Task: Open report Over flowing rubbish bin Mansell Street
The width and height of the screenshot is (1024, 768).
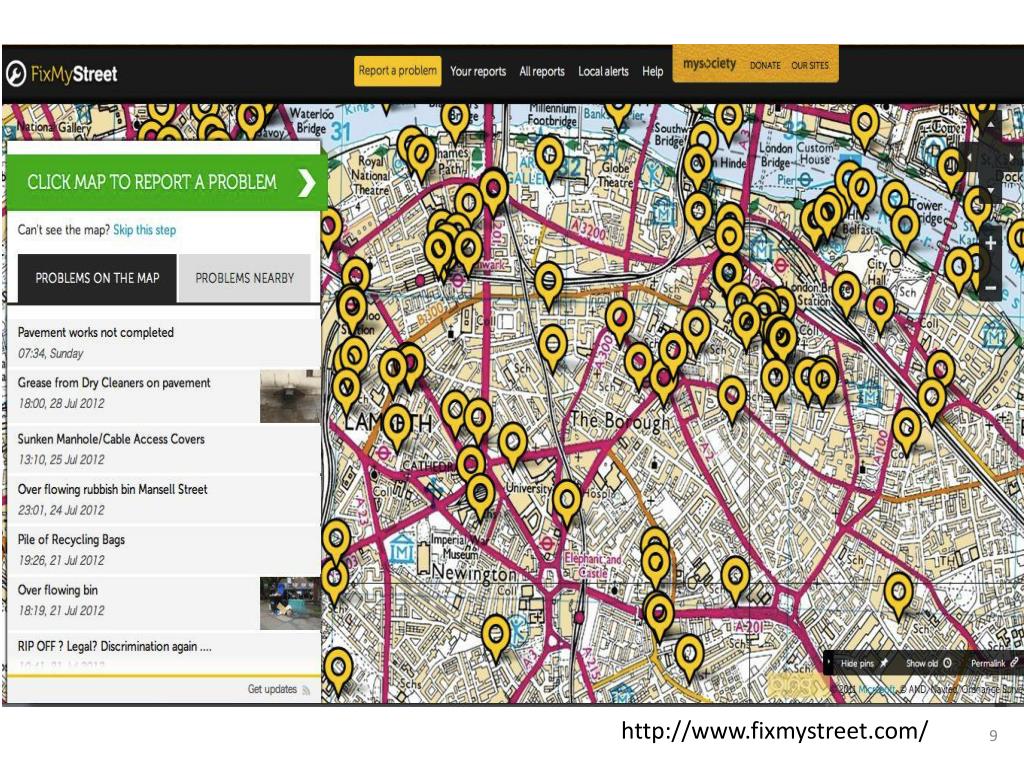Action: 163,499
